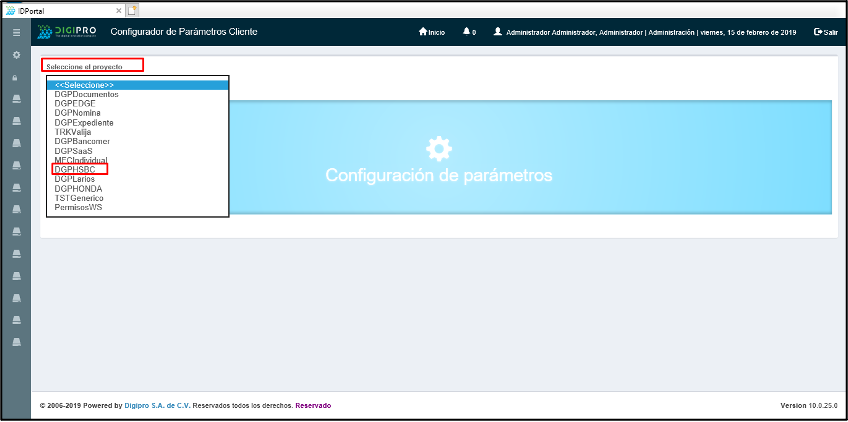Open the hamburger menu in the sidebar
Screen dimensions: 848x422
(16, 32)
